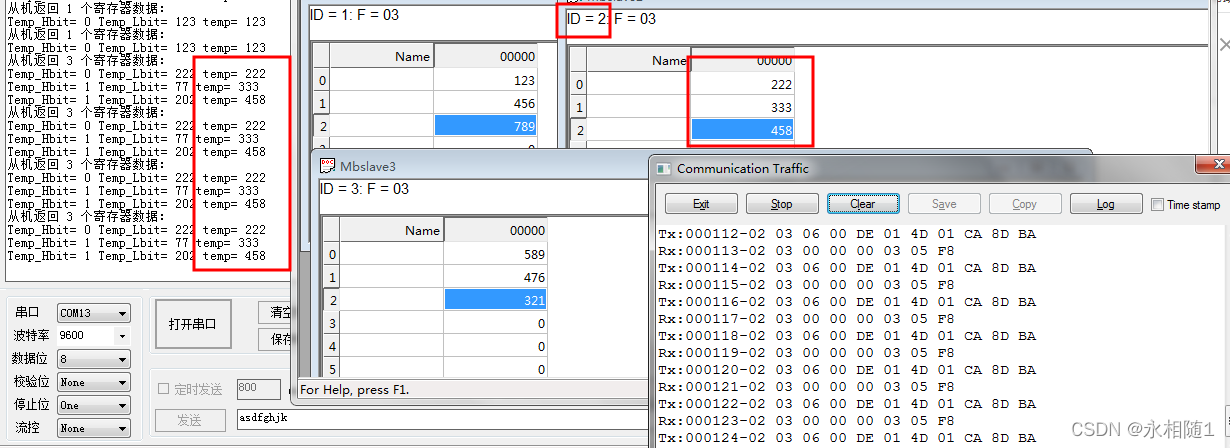Click the 'ID = 1: F = 03' header text
This screenshot has height=448, width=1230.
[x=354, y=15]
